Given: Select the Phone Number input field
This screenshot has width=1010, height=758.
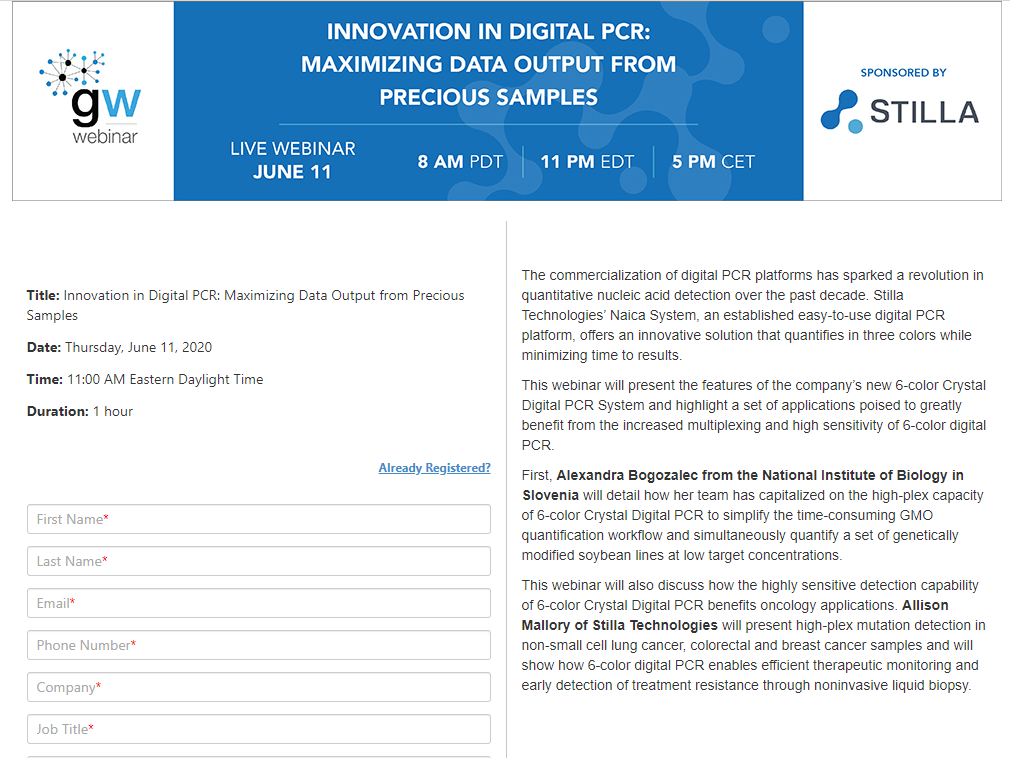Looking at the screenshot, I should [259, 645].
